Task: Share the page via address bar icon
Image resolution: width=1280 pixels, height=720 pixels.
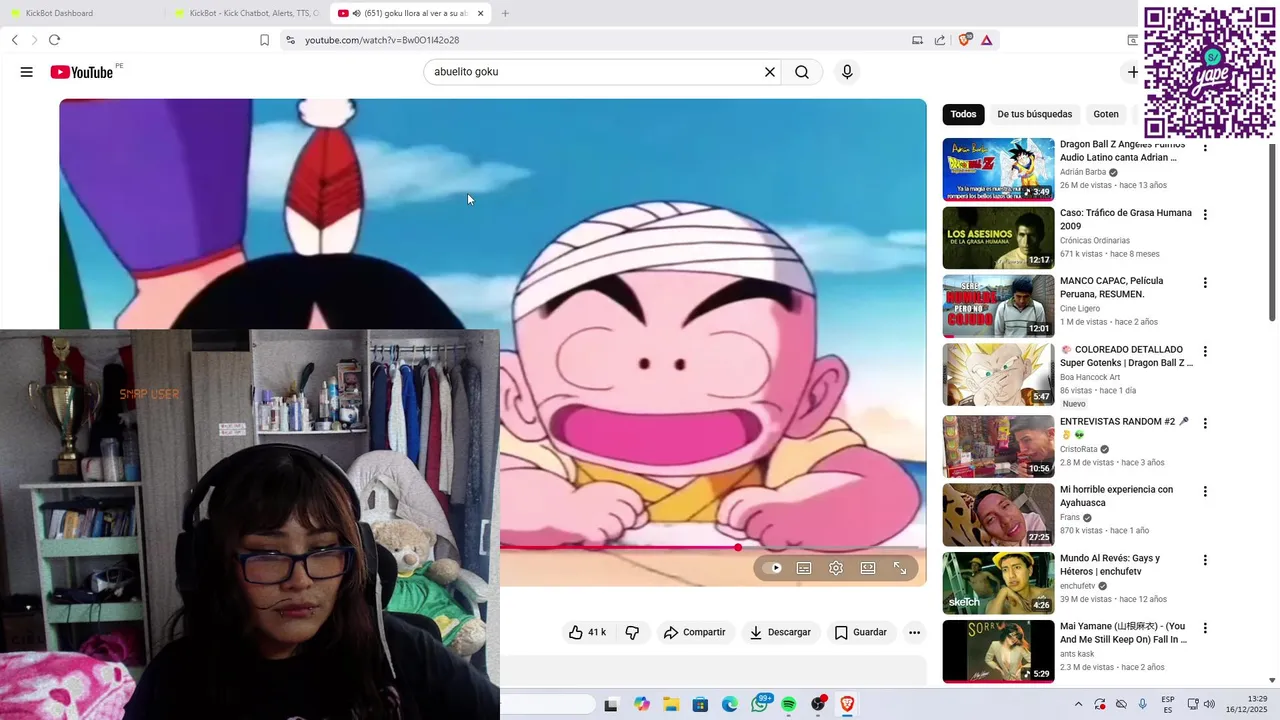Action: click(940, 40)
